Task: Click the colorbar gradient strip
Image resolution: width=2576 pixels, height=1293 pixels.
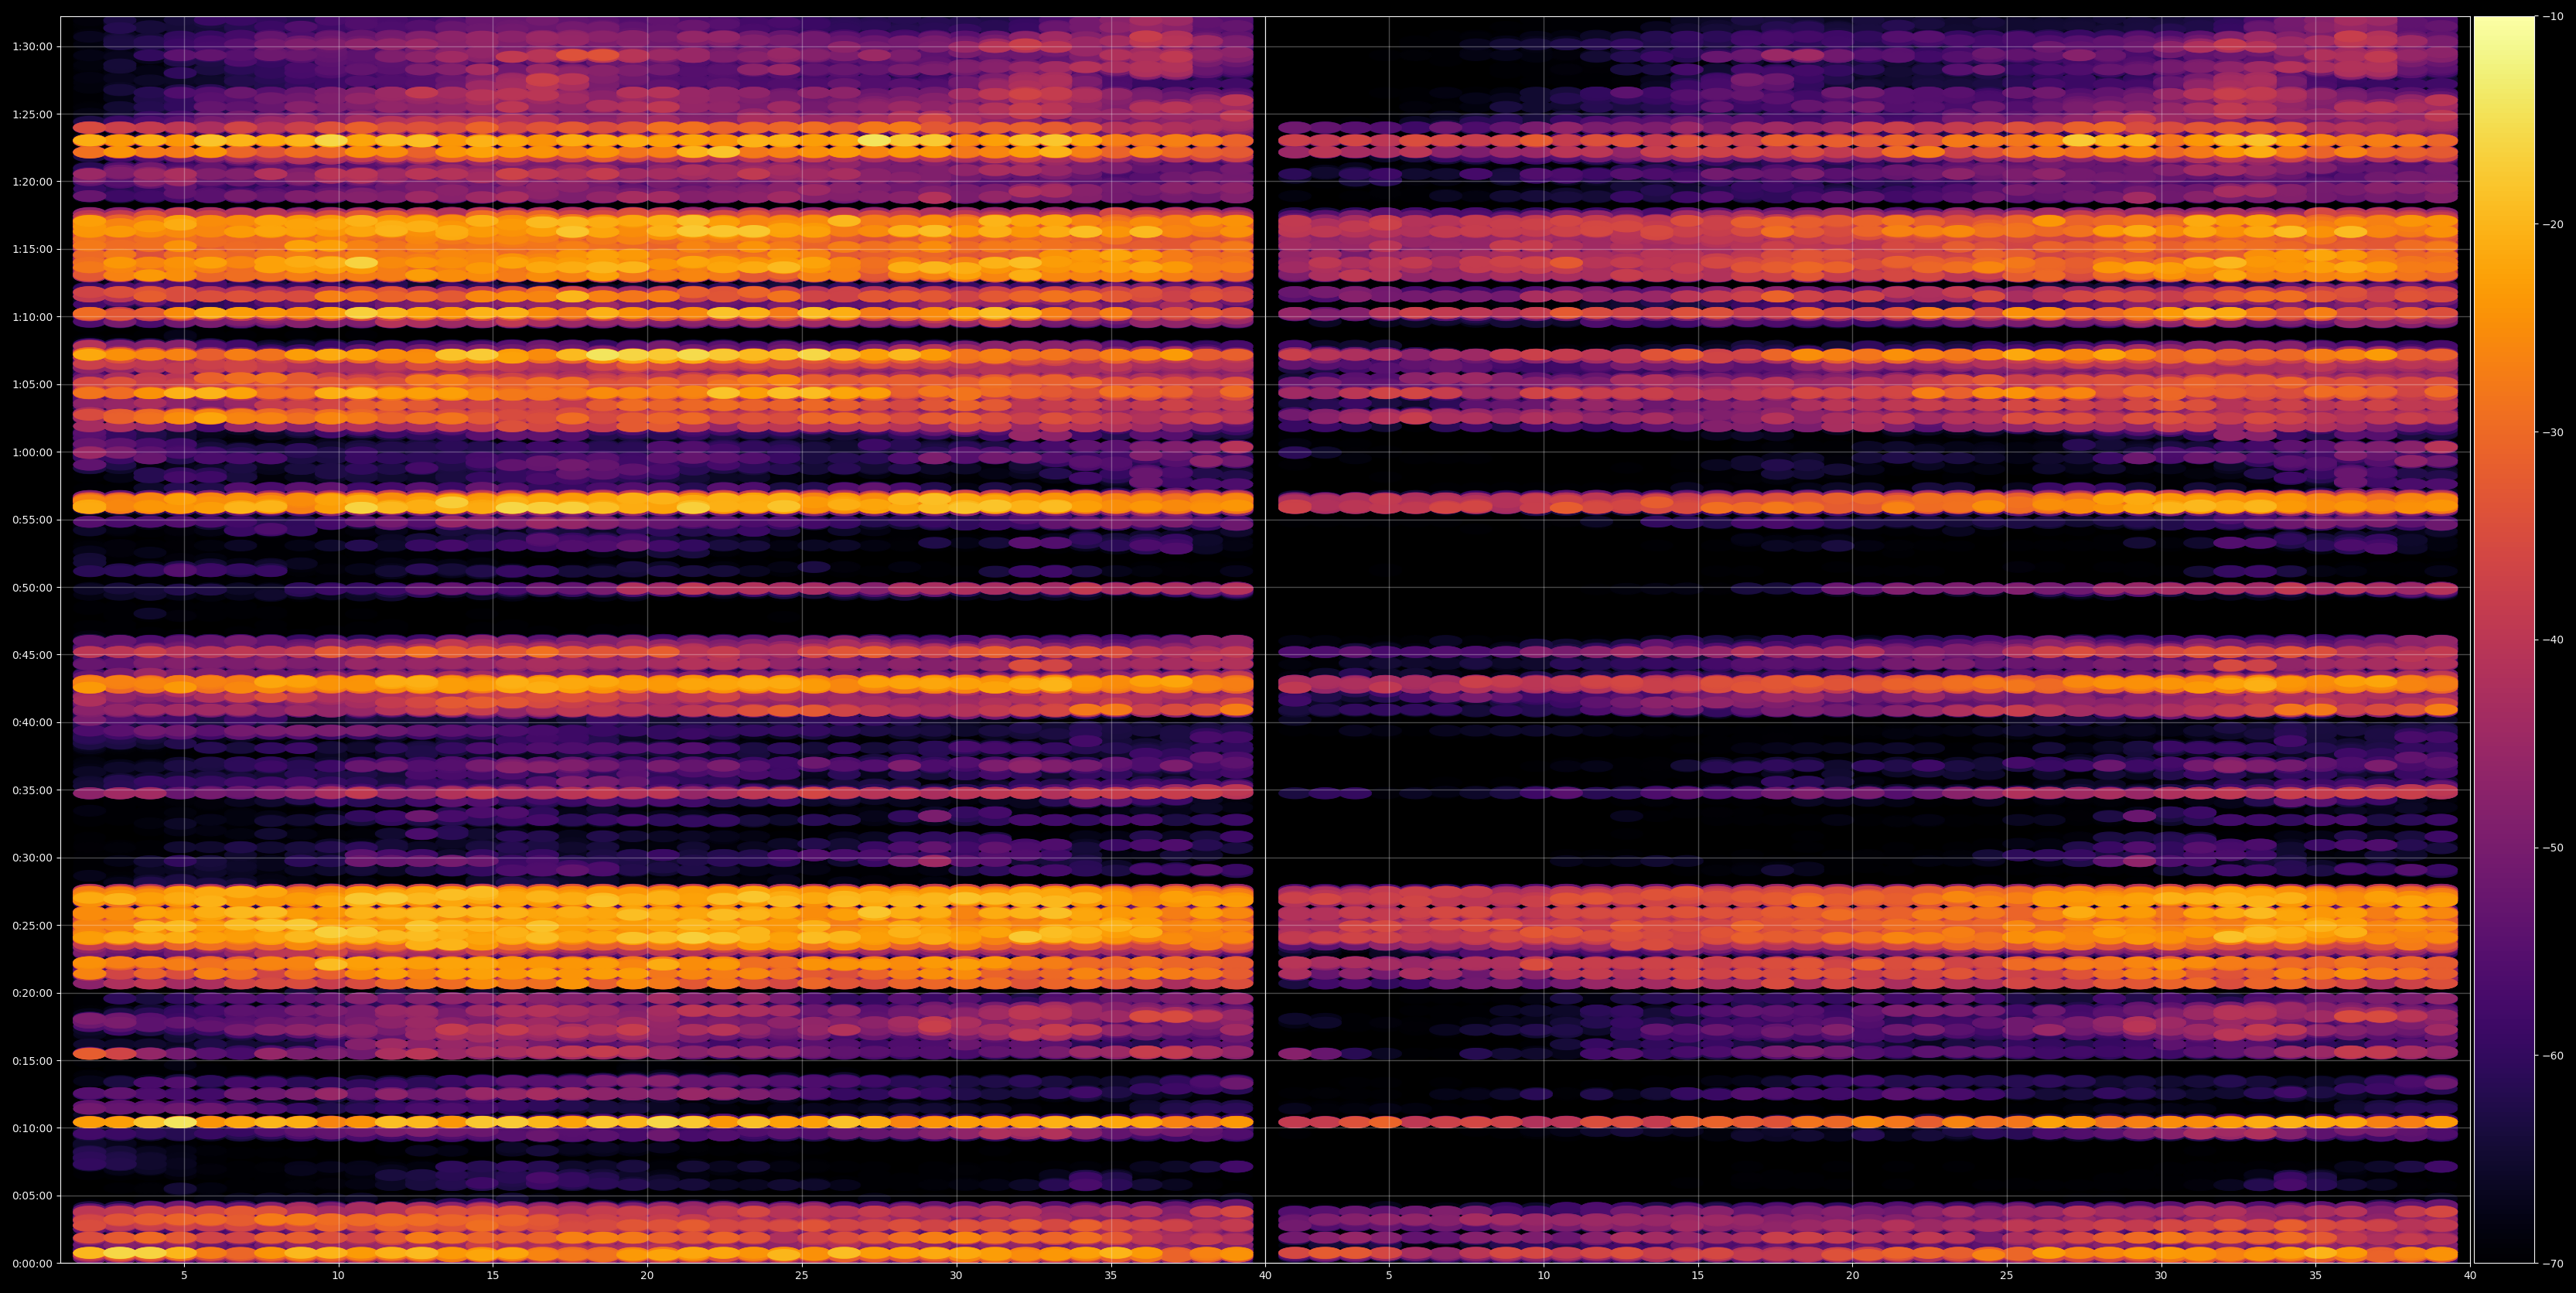Action: click(2504, 640)
